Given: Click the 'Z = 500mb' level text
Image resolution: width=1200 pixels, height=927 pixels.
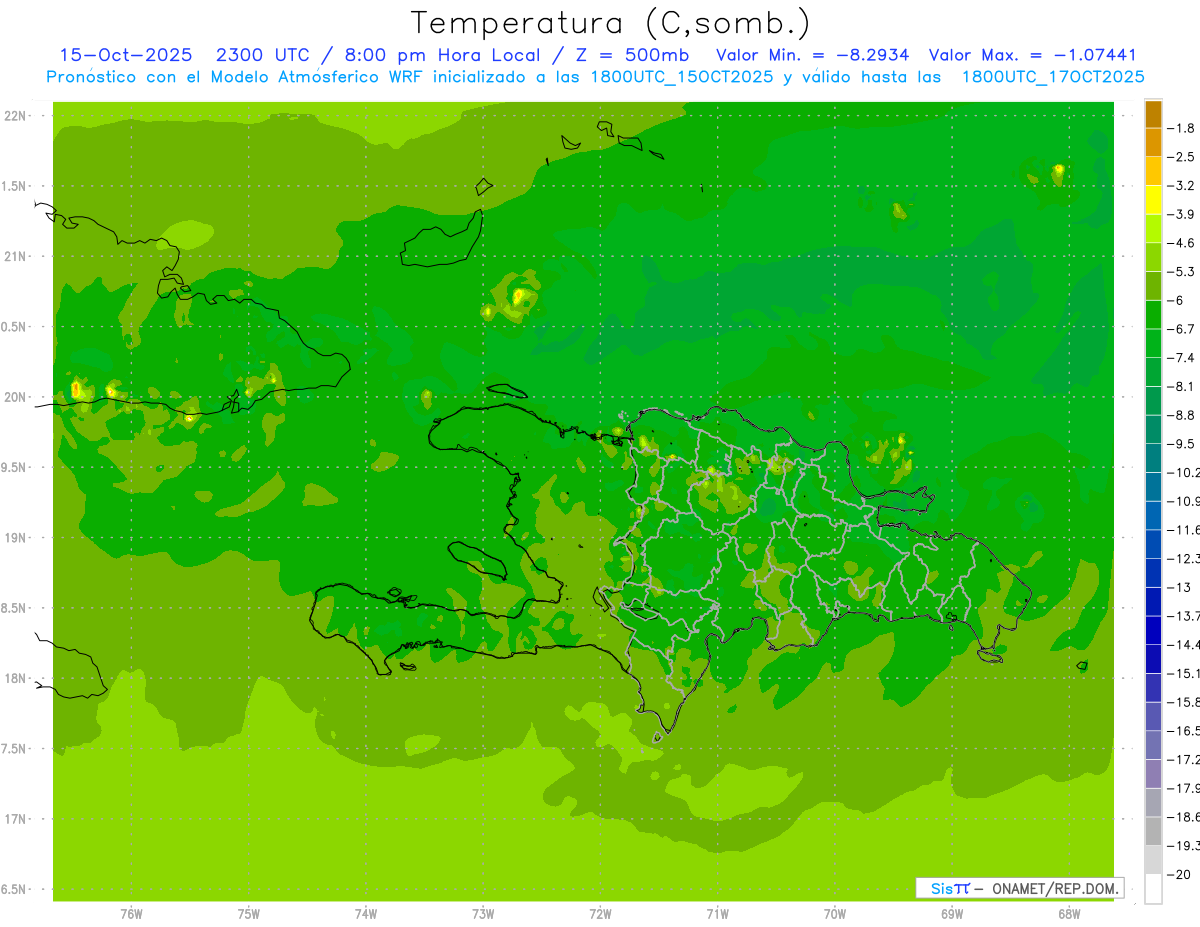Looking at the screenshot, I should [628, 55].
